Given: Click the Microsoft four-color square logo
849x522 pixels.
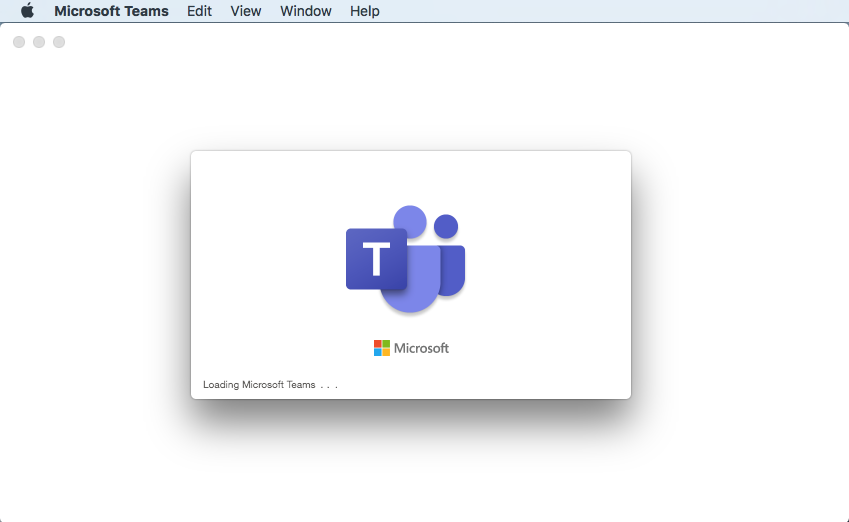Looking at the screenshot, I should click(x=382, y=348).
